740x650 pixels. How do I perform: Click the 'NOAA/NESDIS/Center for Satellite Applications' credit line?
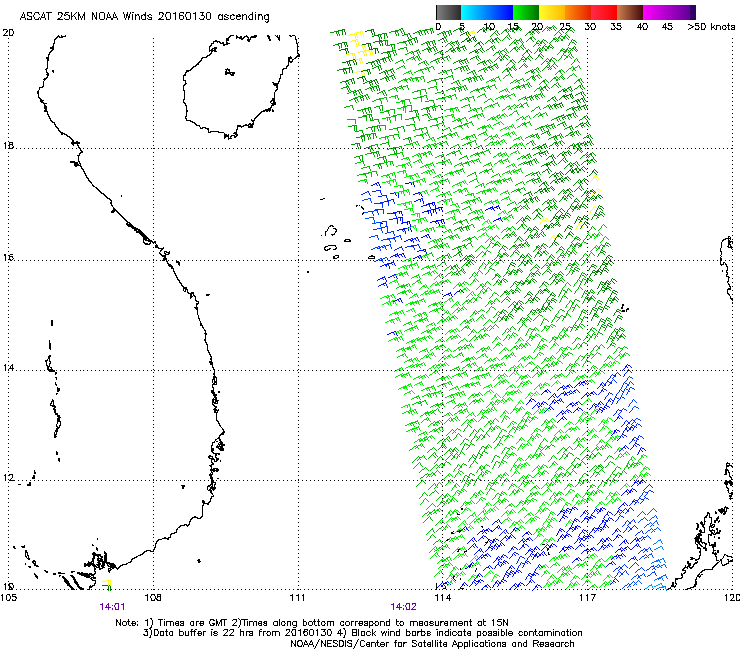(x=432, y=644)
